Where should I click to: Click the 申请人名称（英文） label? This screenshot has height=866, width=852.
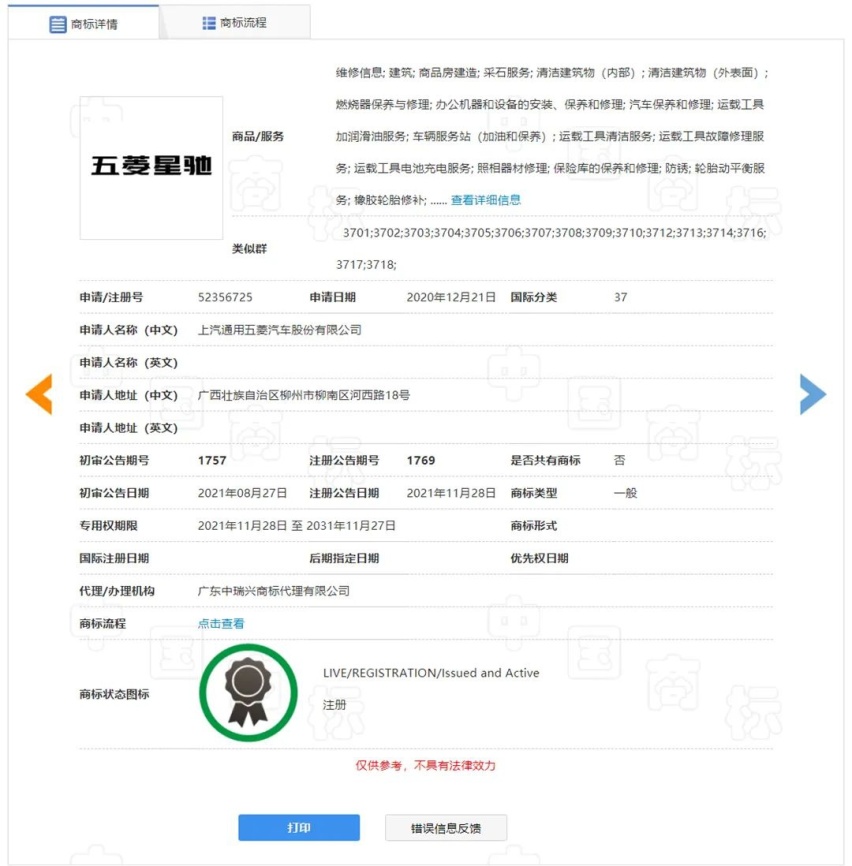tap(129, 362)
